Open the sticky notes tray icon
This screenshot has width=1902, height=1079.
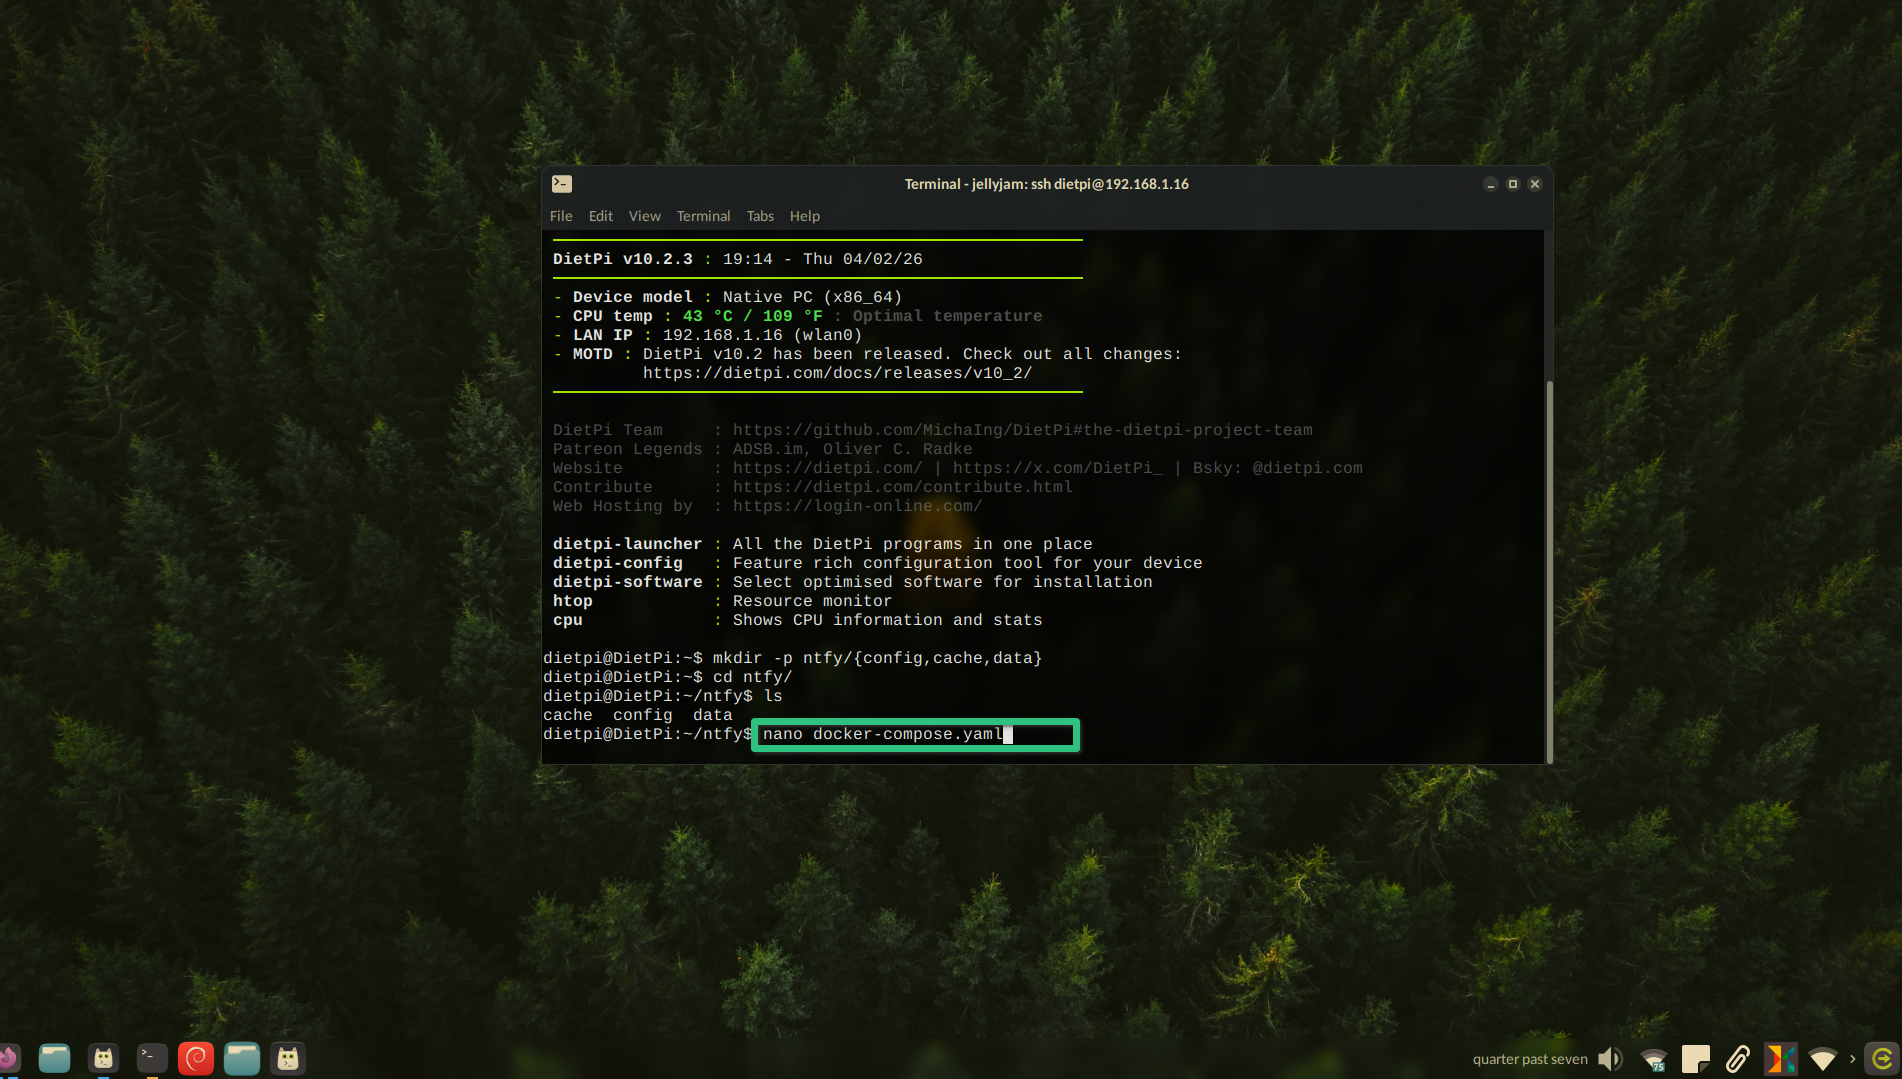1696,1059
